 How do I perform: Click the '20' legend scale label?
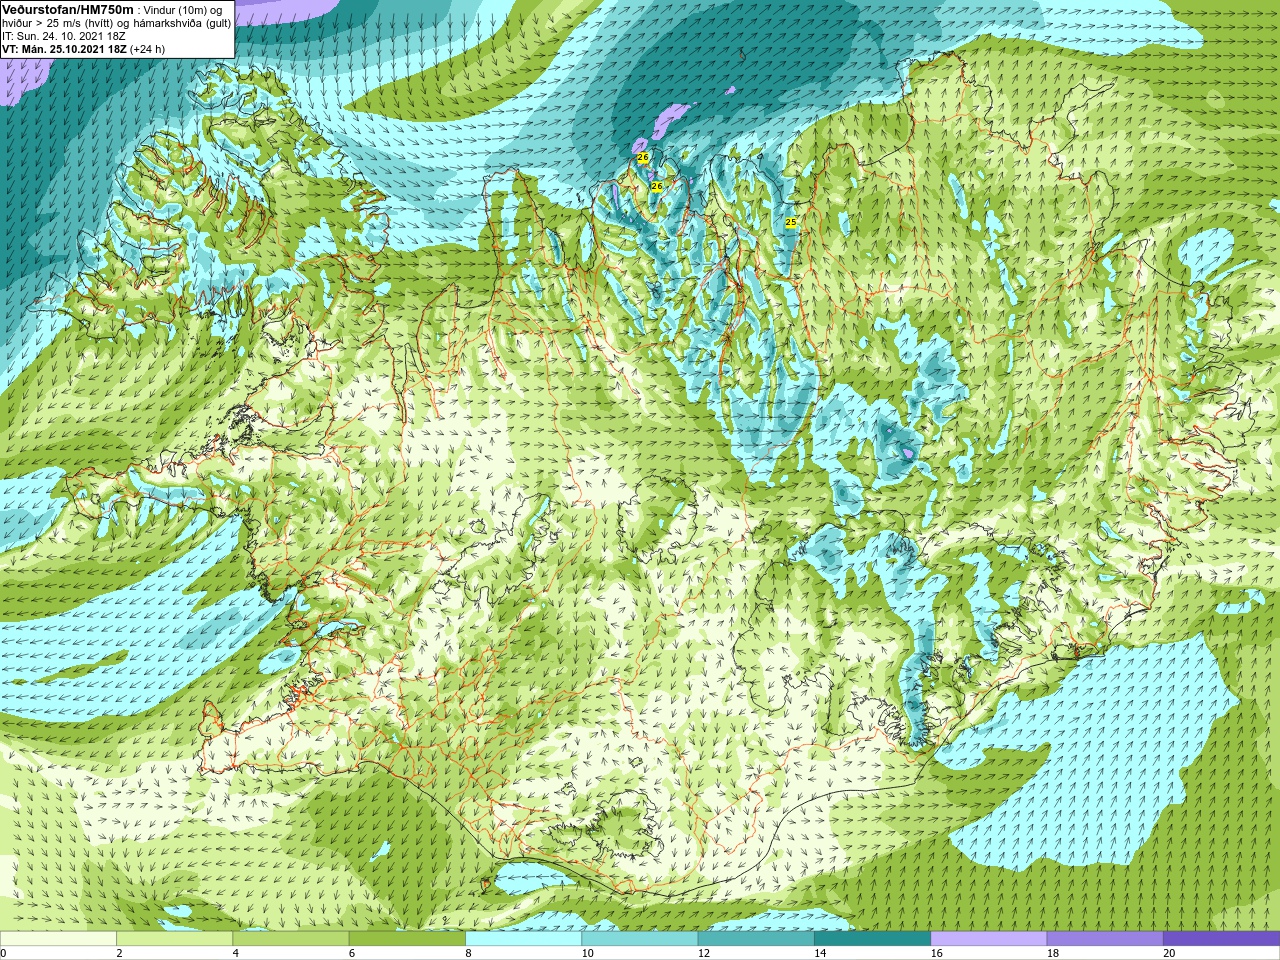(1169, 953)
